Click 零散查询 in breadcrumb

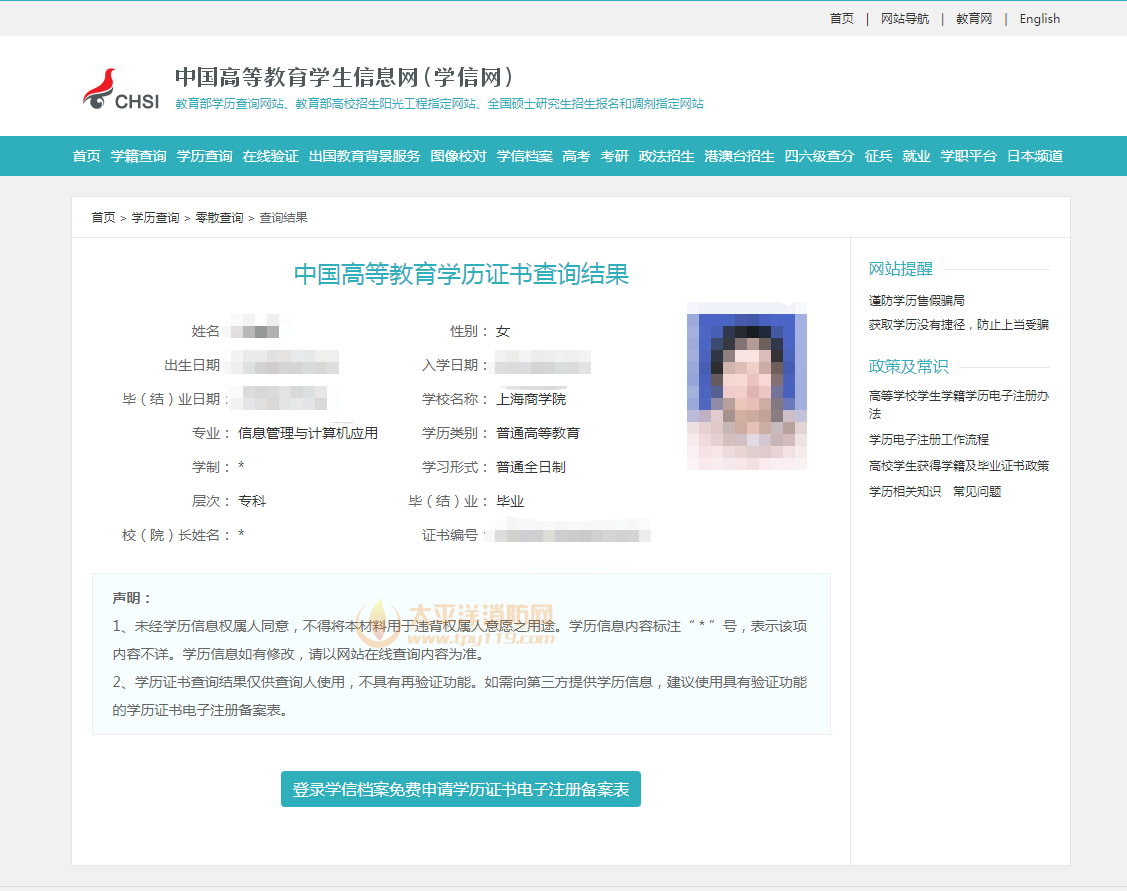pos(219,218)
